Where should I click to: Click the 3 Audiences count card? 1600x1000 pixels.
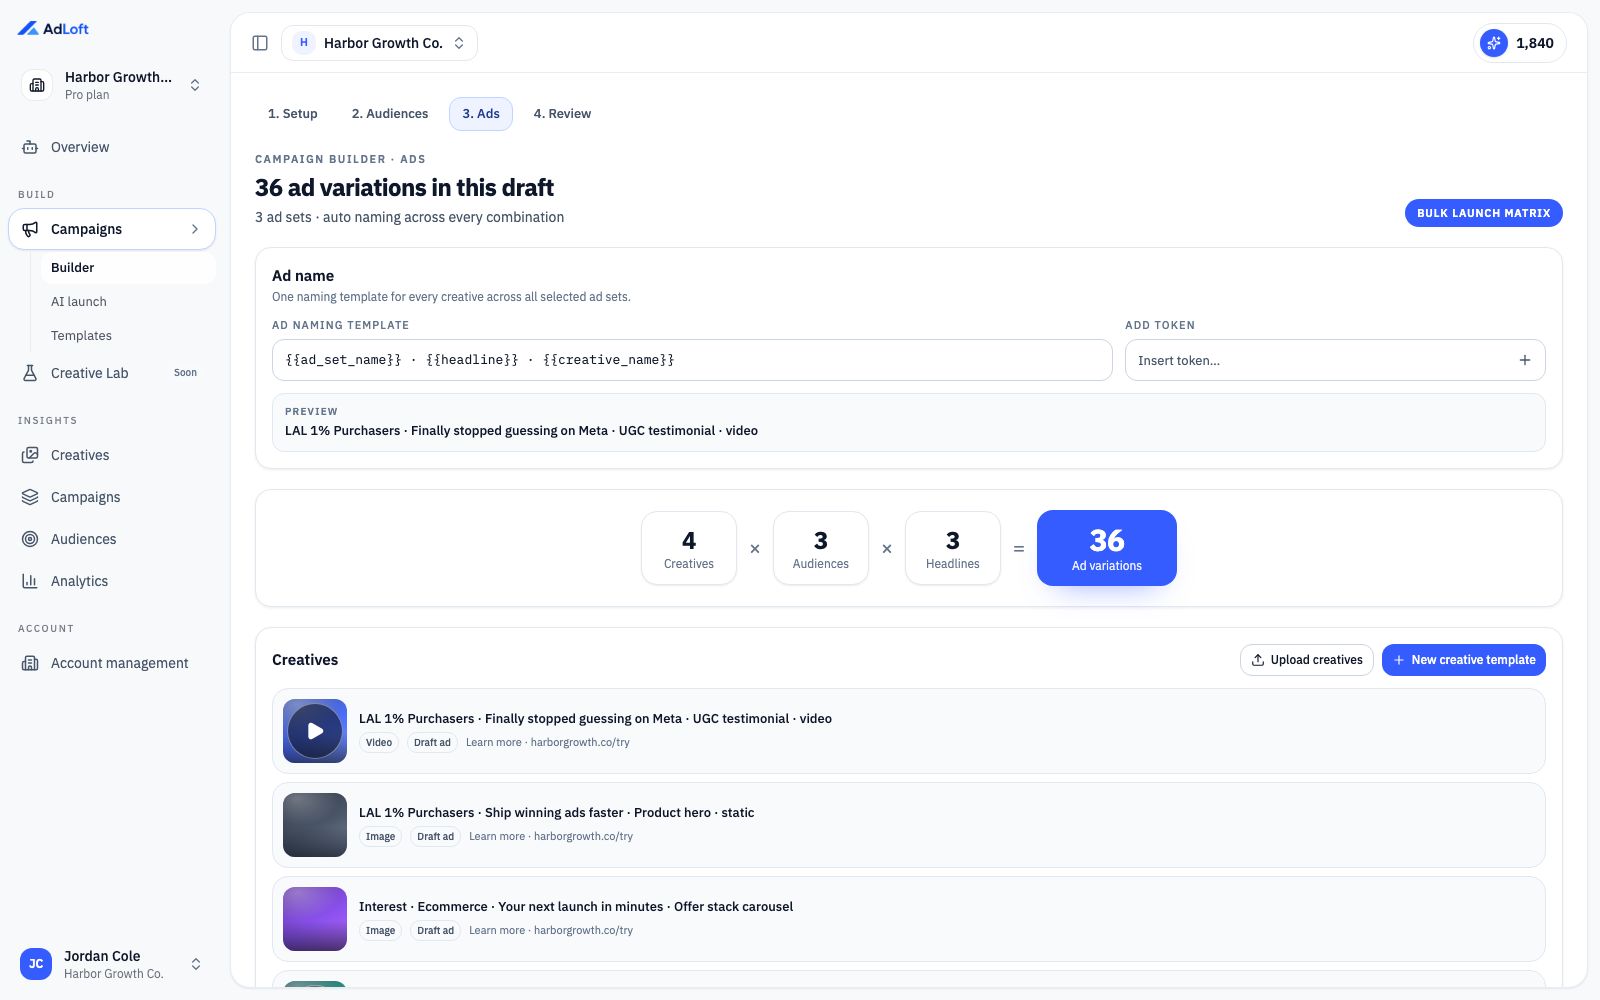coord(821,548)
